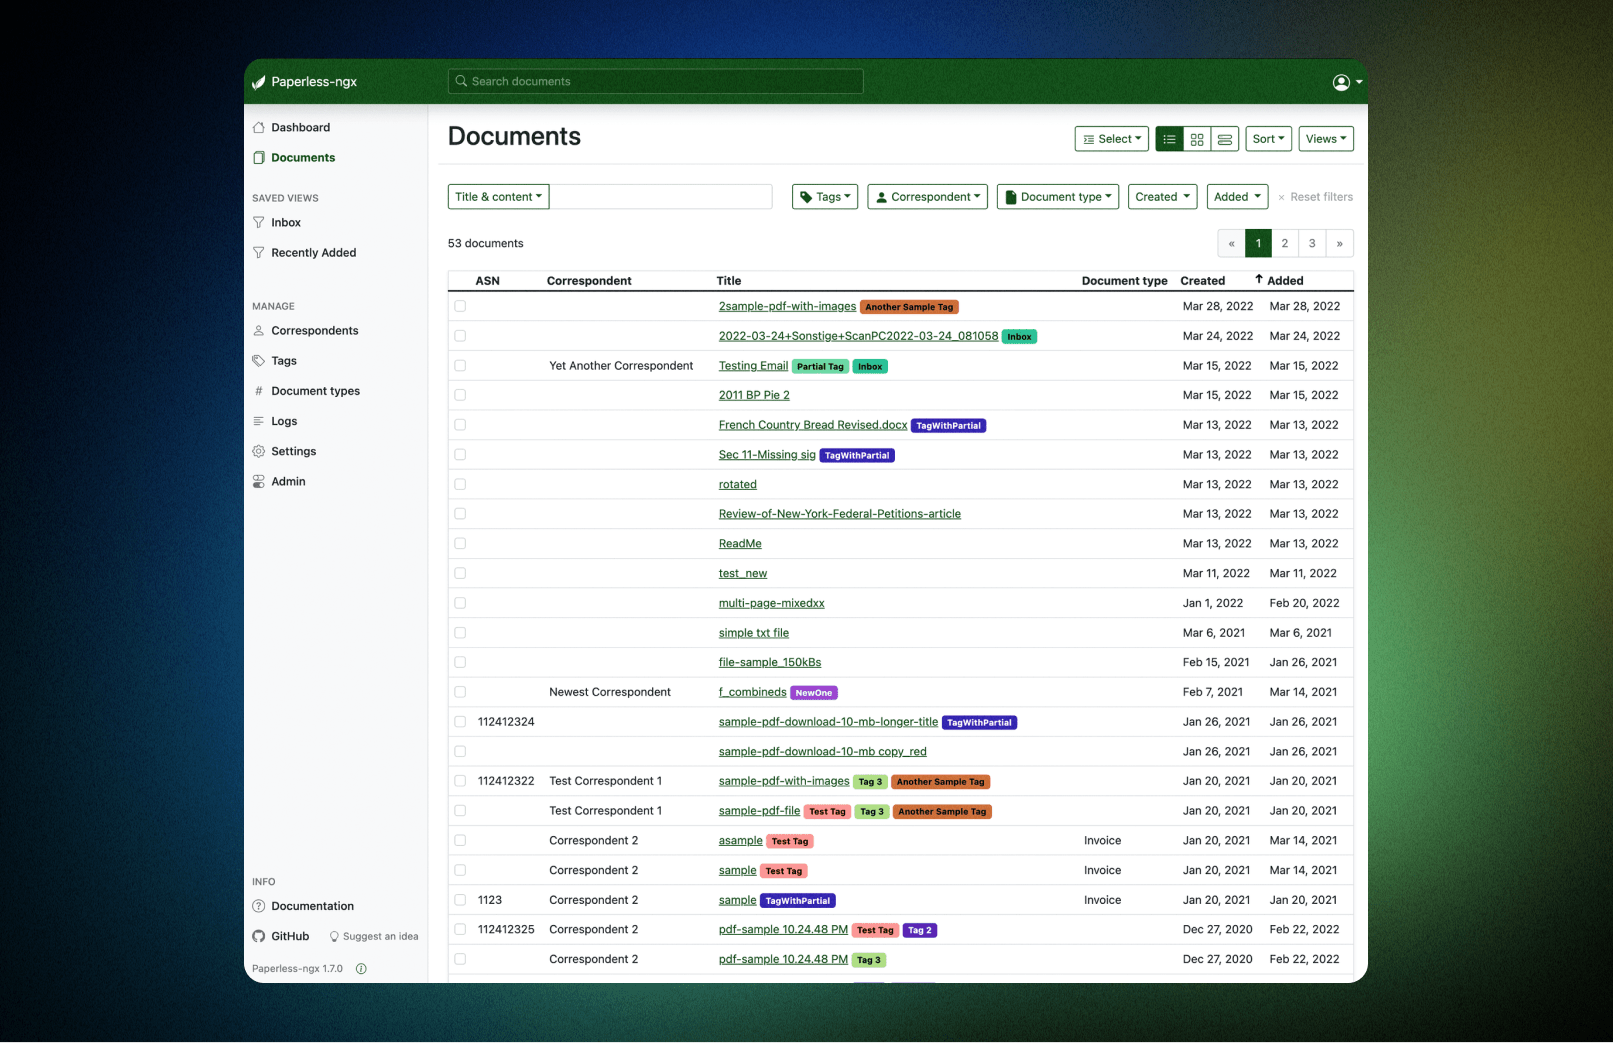Open Correspondents management page

314,330
